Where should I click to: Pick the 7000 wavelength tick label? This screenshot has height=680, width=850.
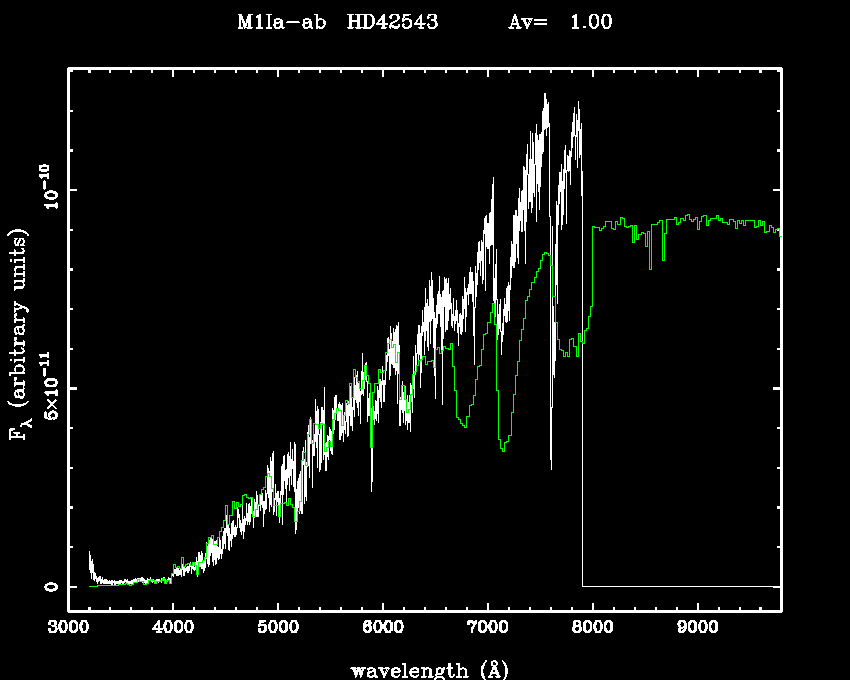[x=487, y=628]
